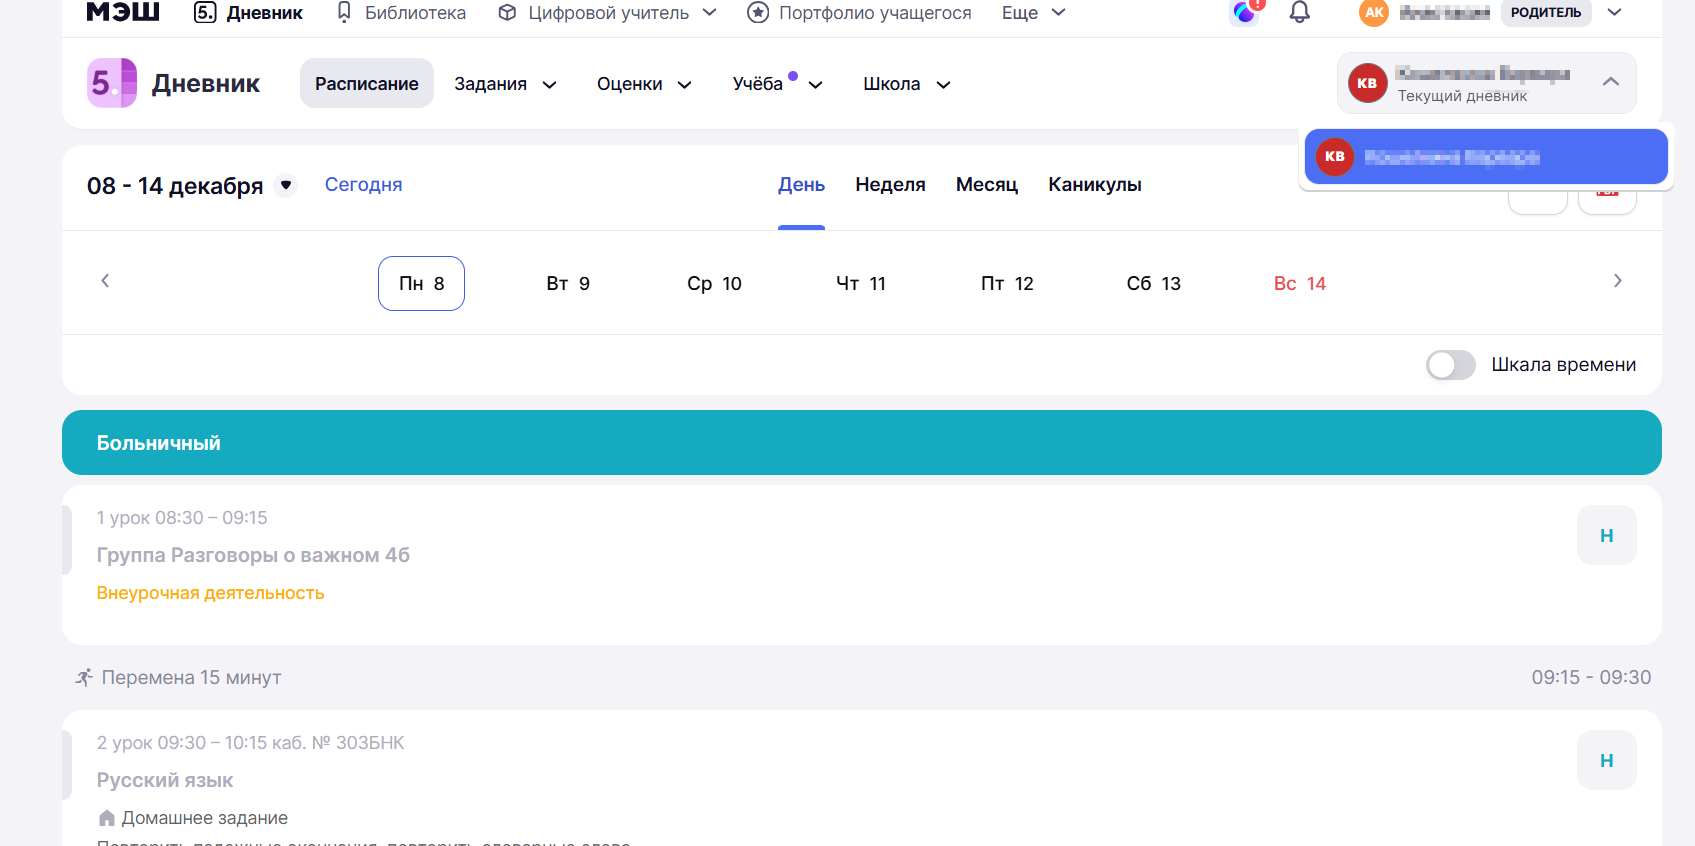Switch to the Месяц view tab
This screenshot has width=1695, height=846.
point(987,185)
